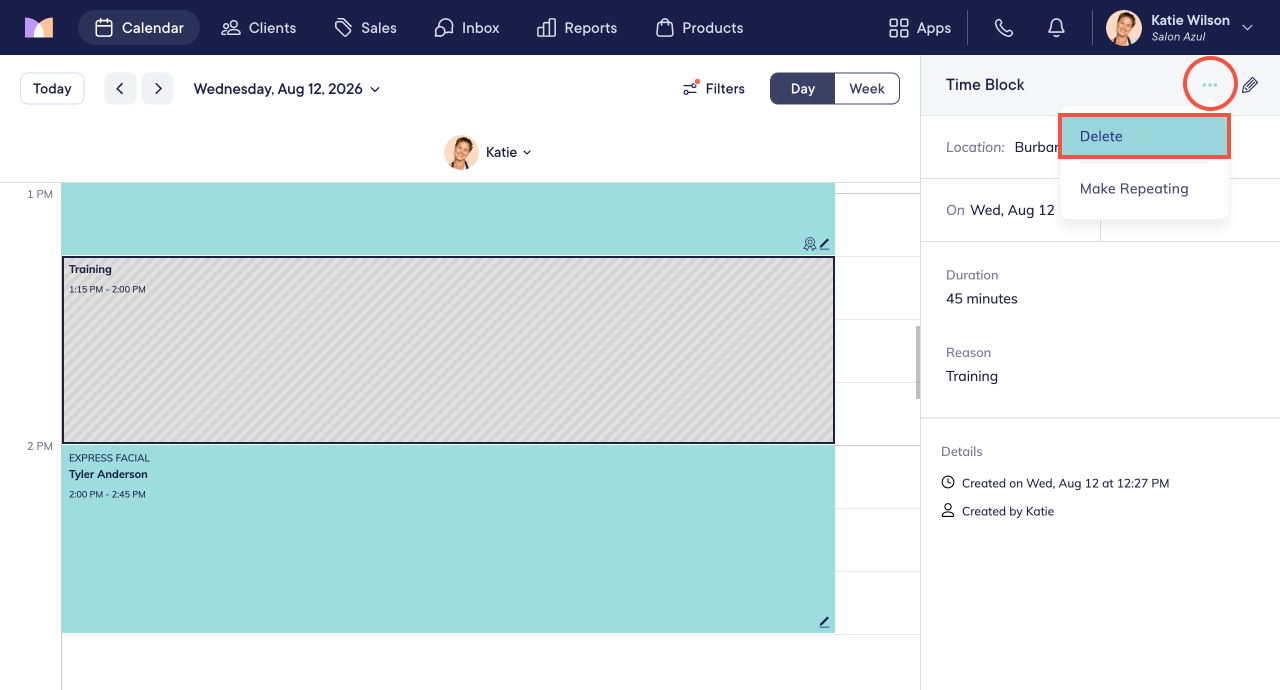Click the Mangomint logo icon
Image resolution: width=1280 pixels, height=690 pixels.
tap(39, 27)
